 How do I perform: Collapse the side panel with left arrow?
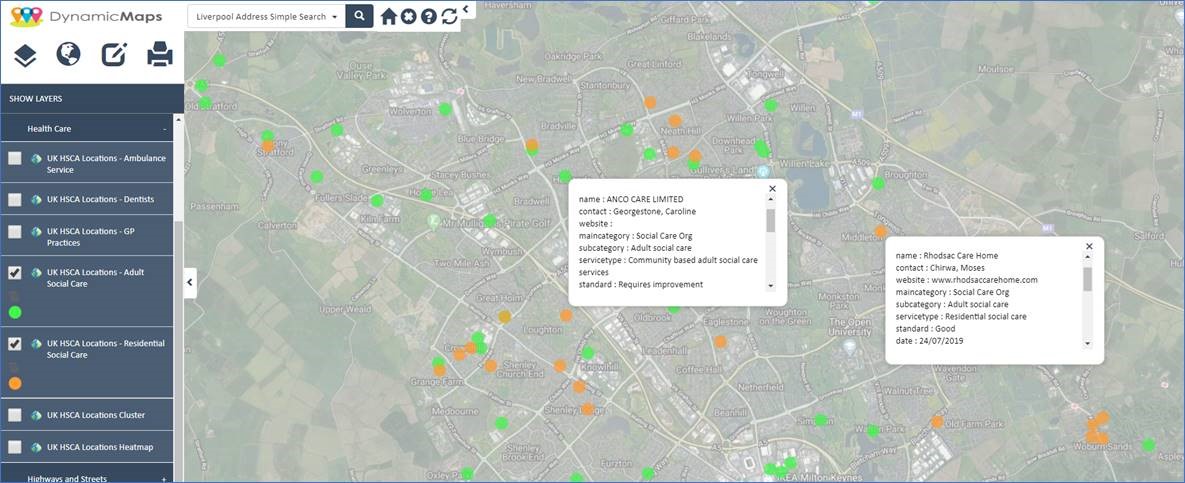click(x=190, y=283)
